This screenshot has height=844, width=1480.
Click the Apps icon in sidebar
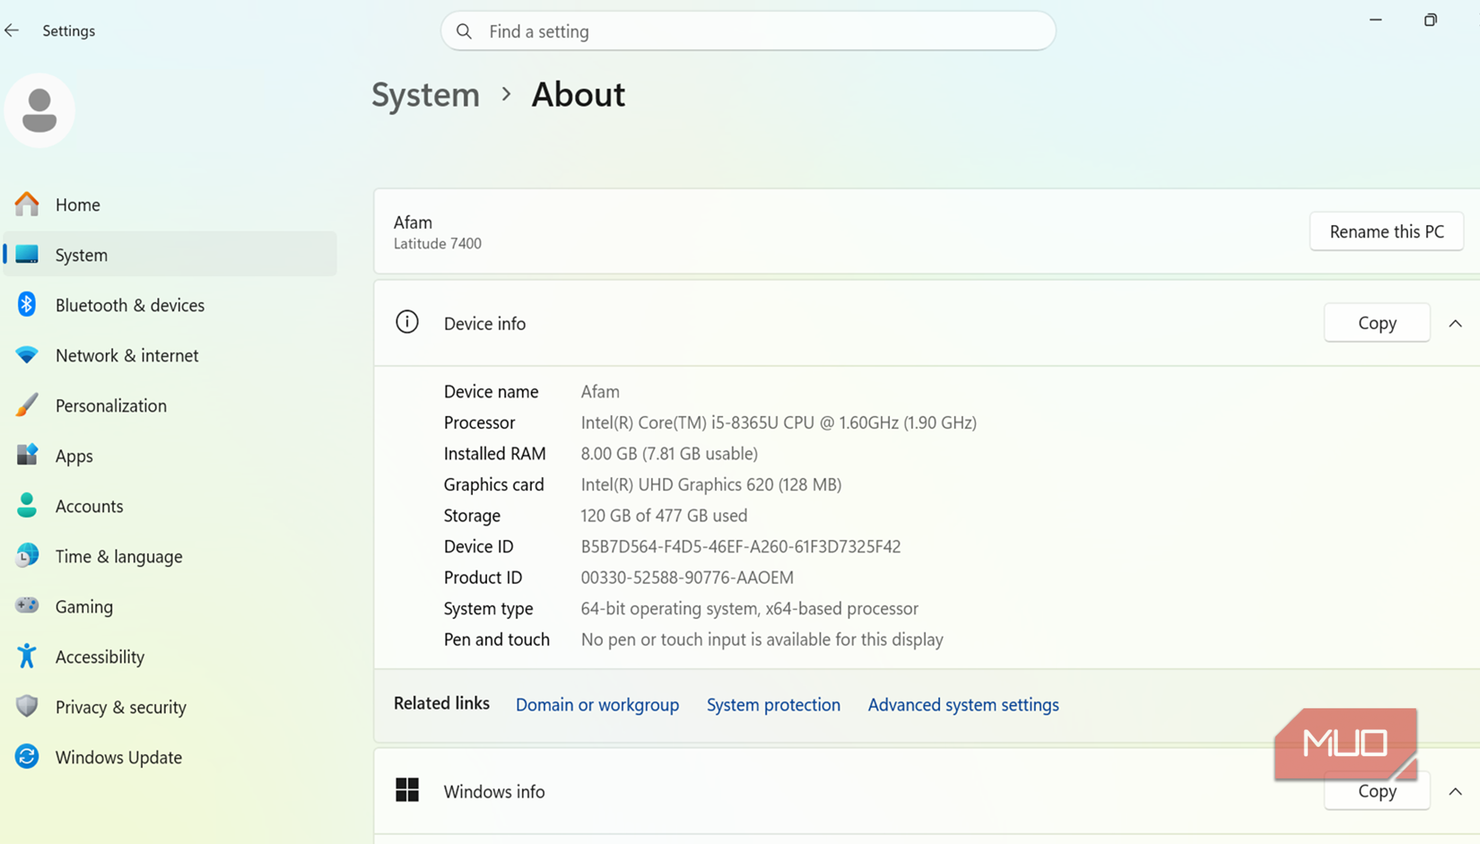coord(27,455)
